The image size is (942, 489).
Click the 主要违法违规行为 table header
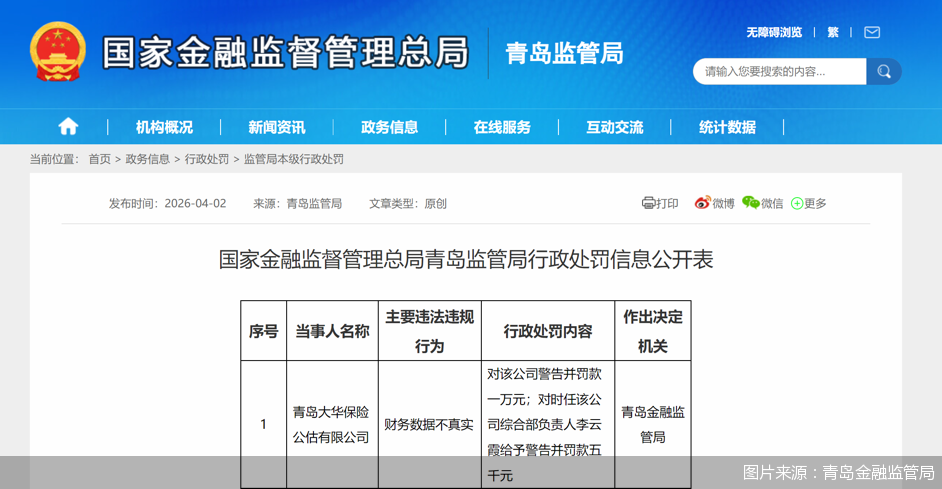430,331
